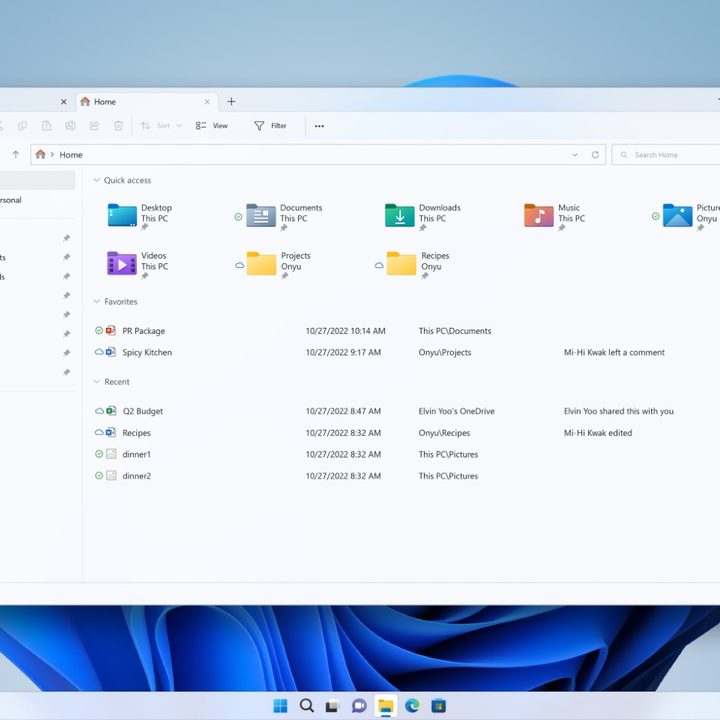Viewport: 720px width, 720px height.
Task: Select the Pictures folder icon
Action: (677, 215)
